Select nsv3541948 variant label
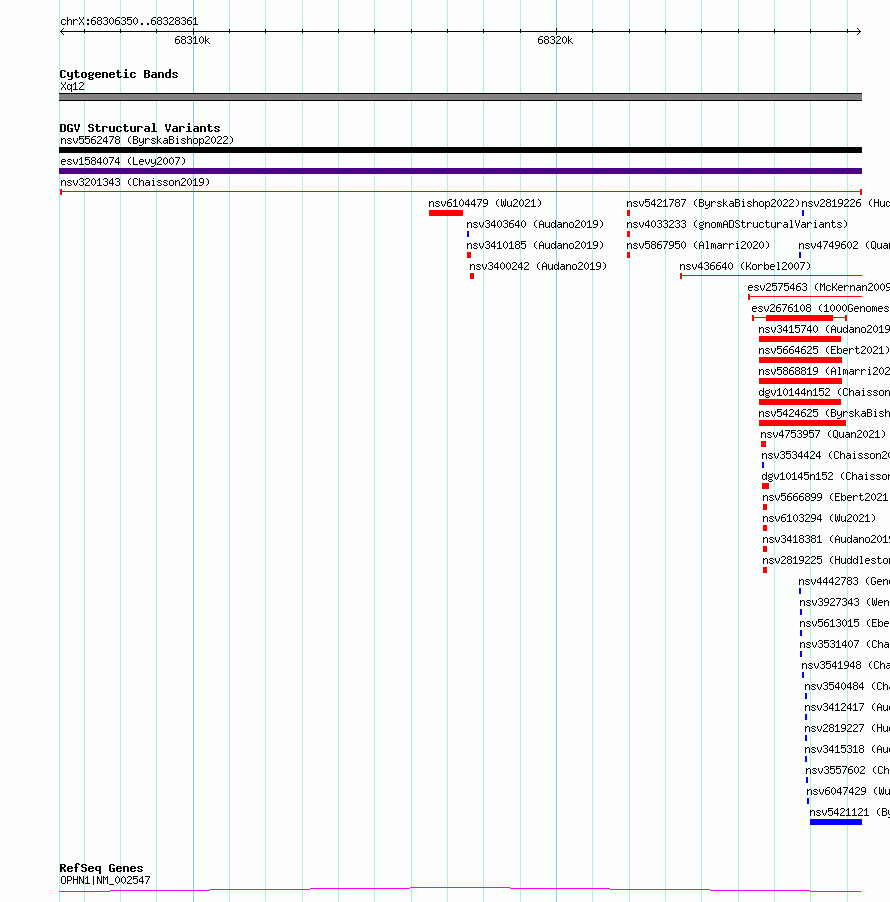Viewport: 890px width, 902px height. (x=846, y=665)
